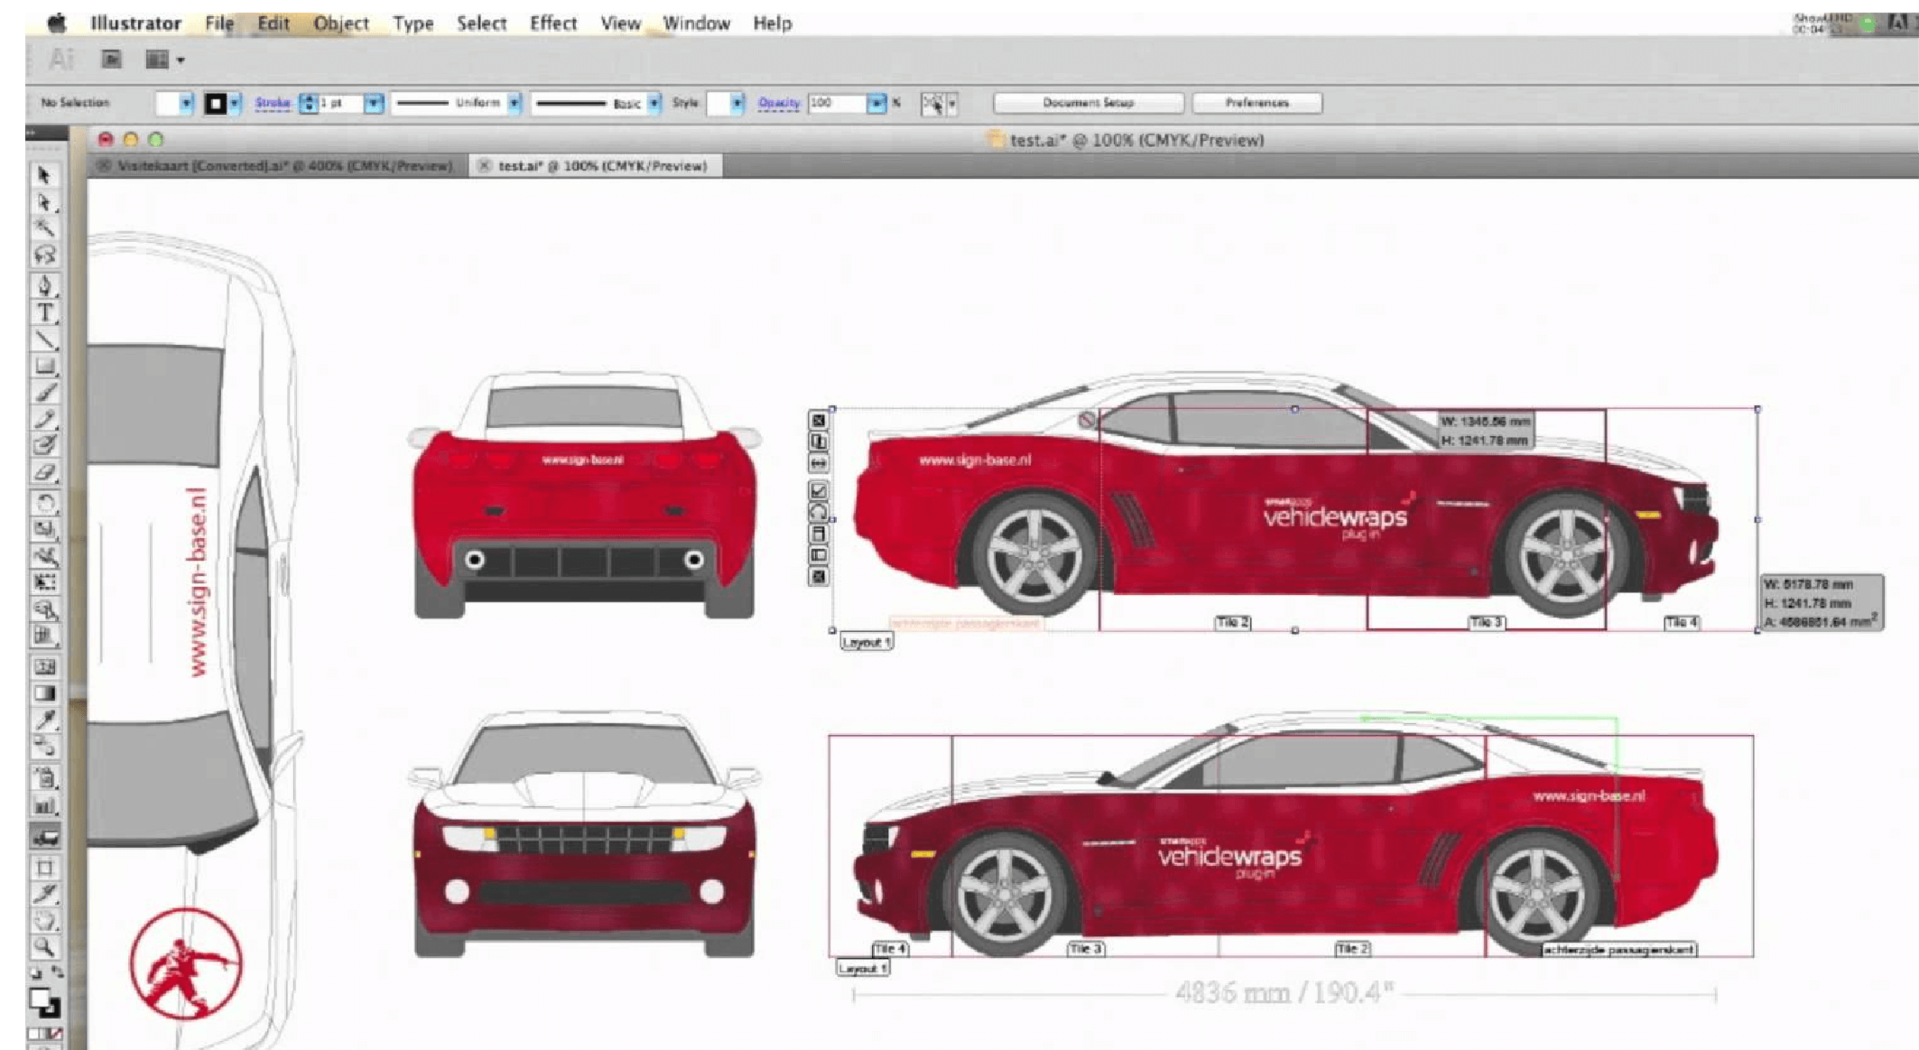
Task: Open the Uniform width profile dropdown
Action: 514,103
